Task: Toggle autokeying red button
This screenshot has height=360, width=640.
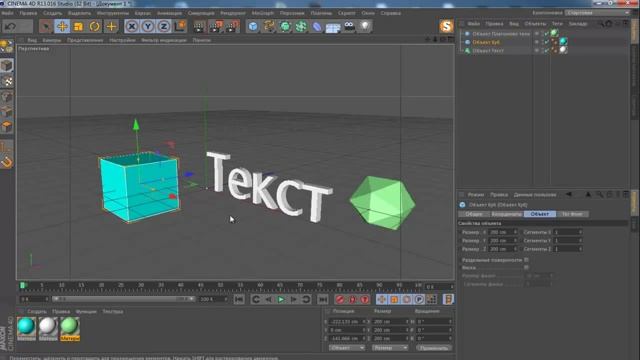Action: (x=352, y=300)
